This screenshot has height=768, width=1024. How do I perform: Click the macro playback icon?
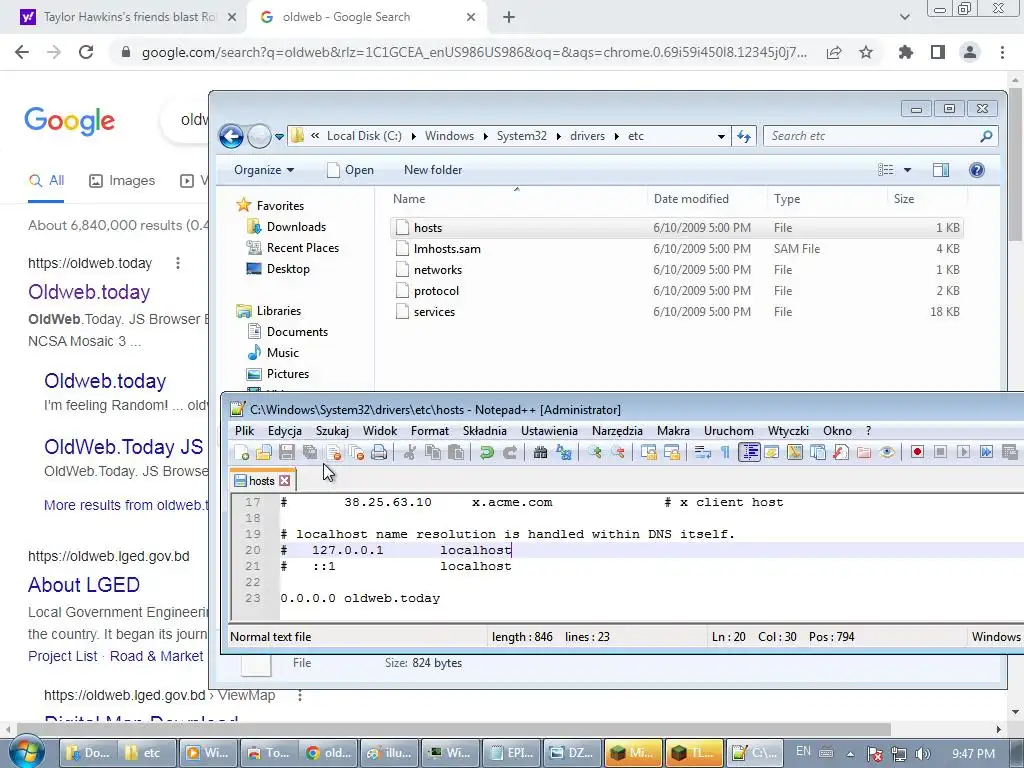pyautogui.click(x=963, y=452)
